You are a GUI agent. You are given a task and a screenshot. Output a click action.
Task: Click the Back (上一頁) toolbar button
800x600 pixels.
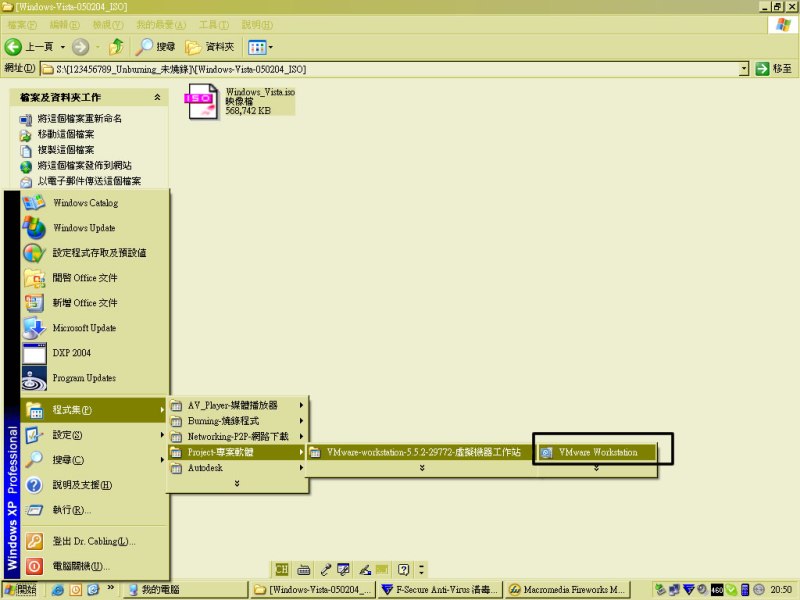[29, 47]
